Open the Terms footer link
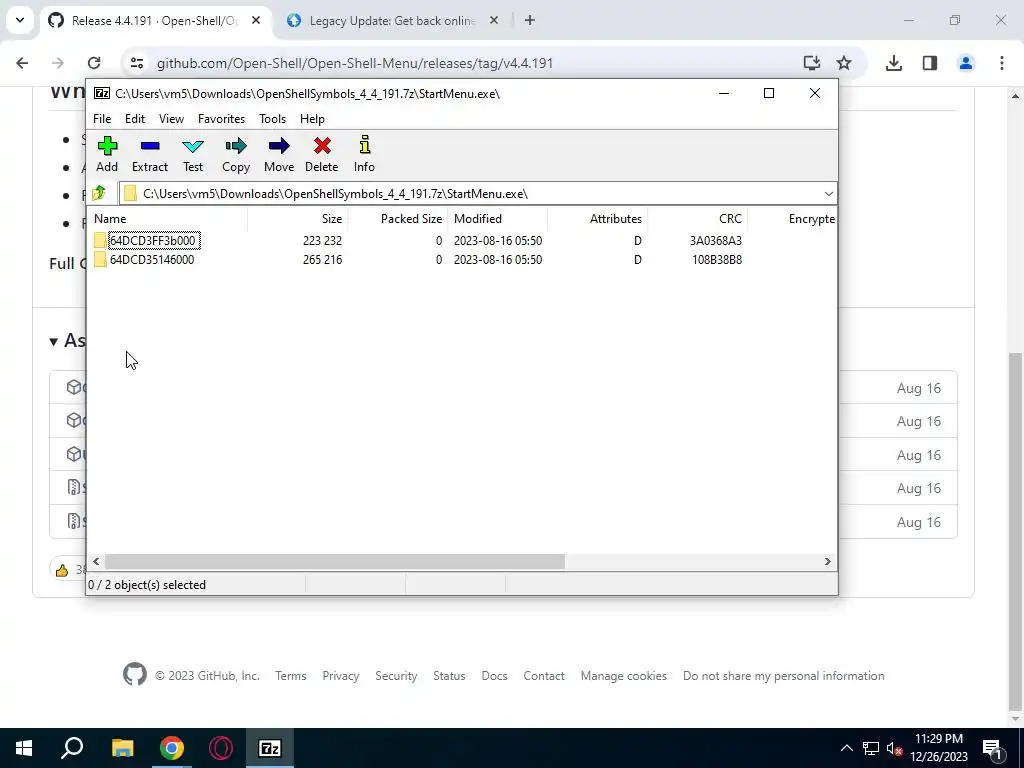Viewport: 1024px width, 768px height. click(x=291, y=676)
